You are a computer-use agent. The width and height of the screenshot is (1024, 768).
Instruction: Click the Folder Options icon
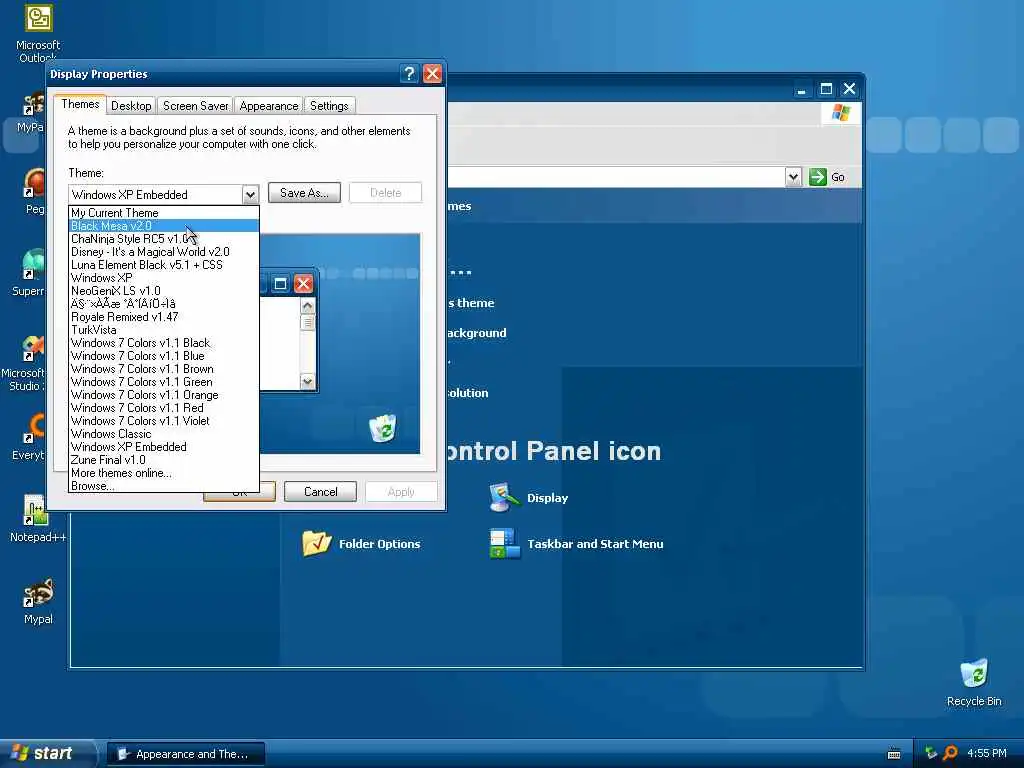tap(317, 543)
